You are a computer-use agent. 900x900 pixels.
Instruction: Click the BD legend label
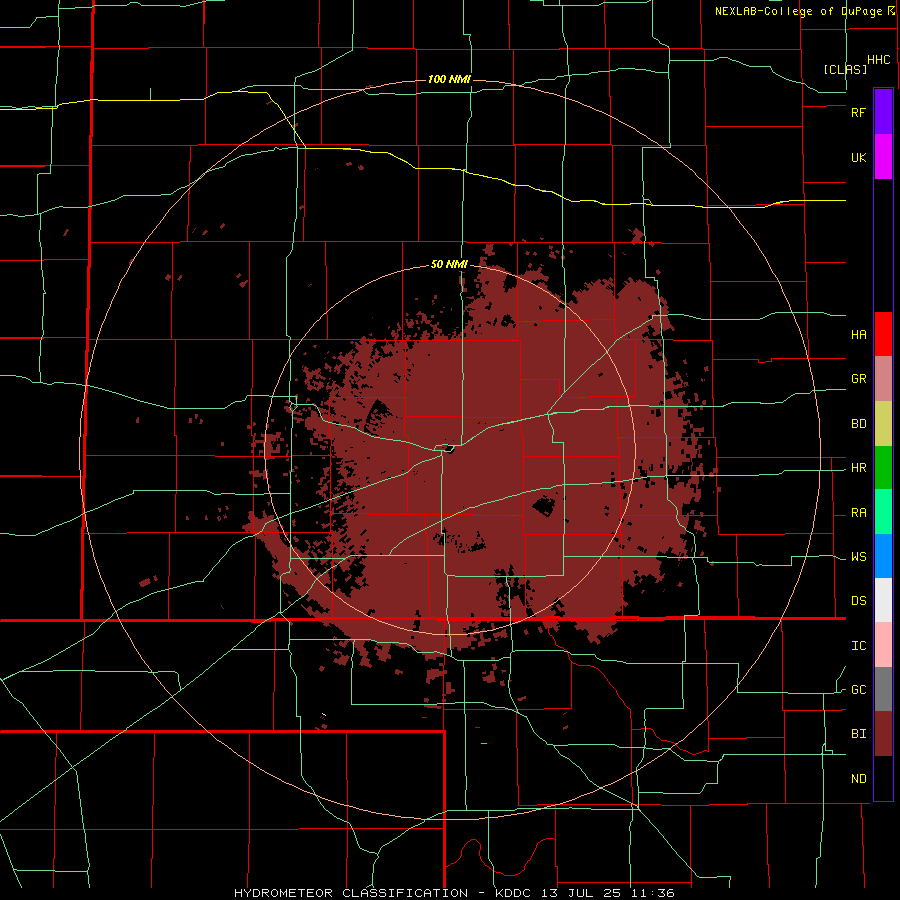click(x=859, y=424)
